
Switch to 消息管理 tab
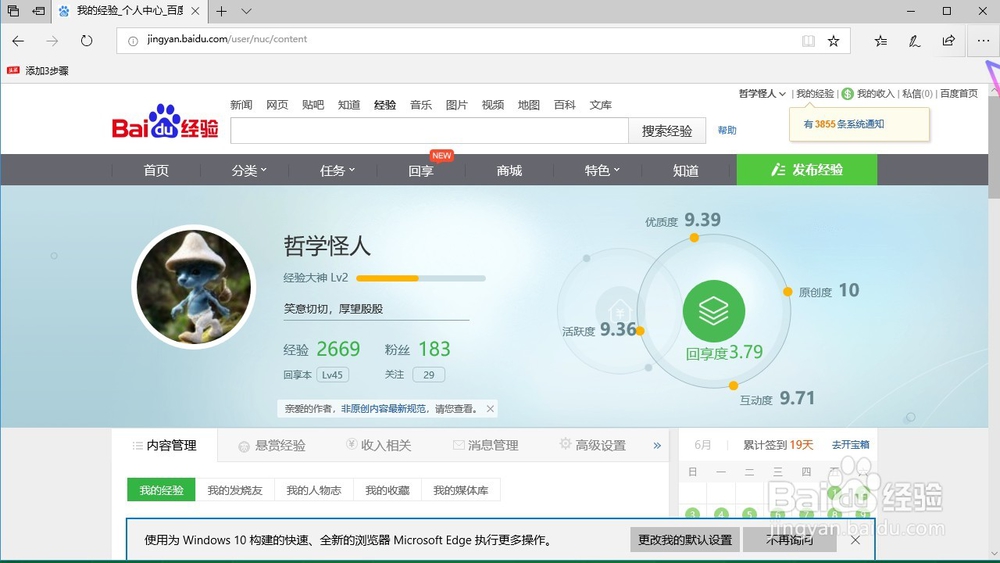(x=486, y=445)
